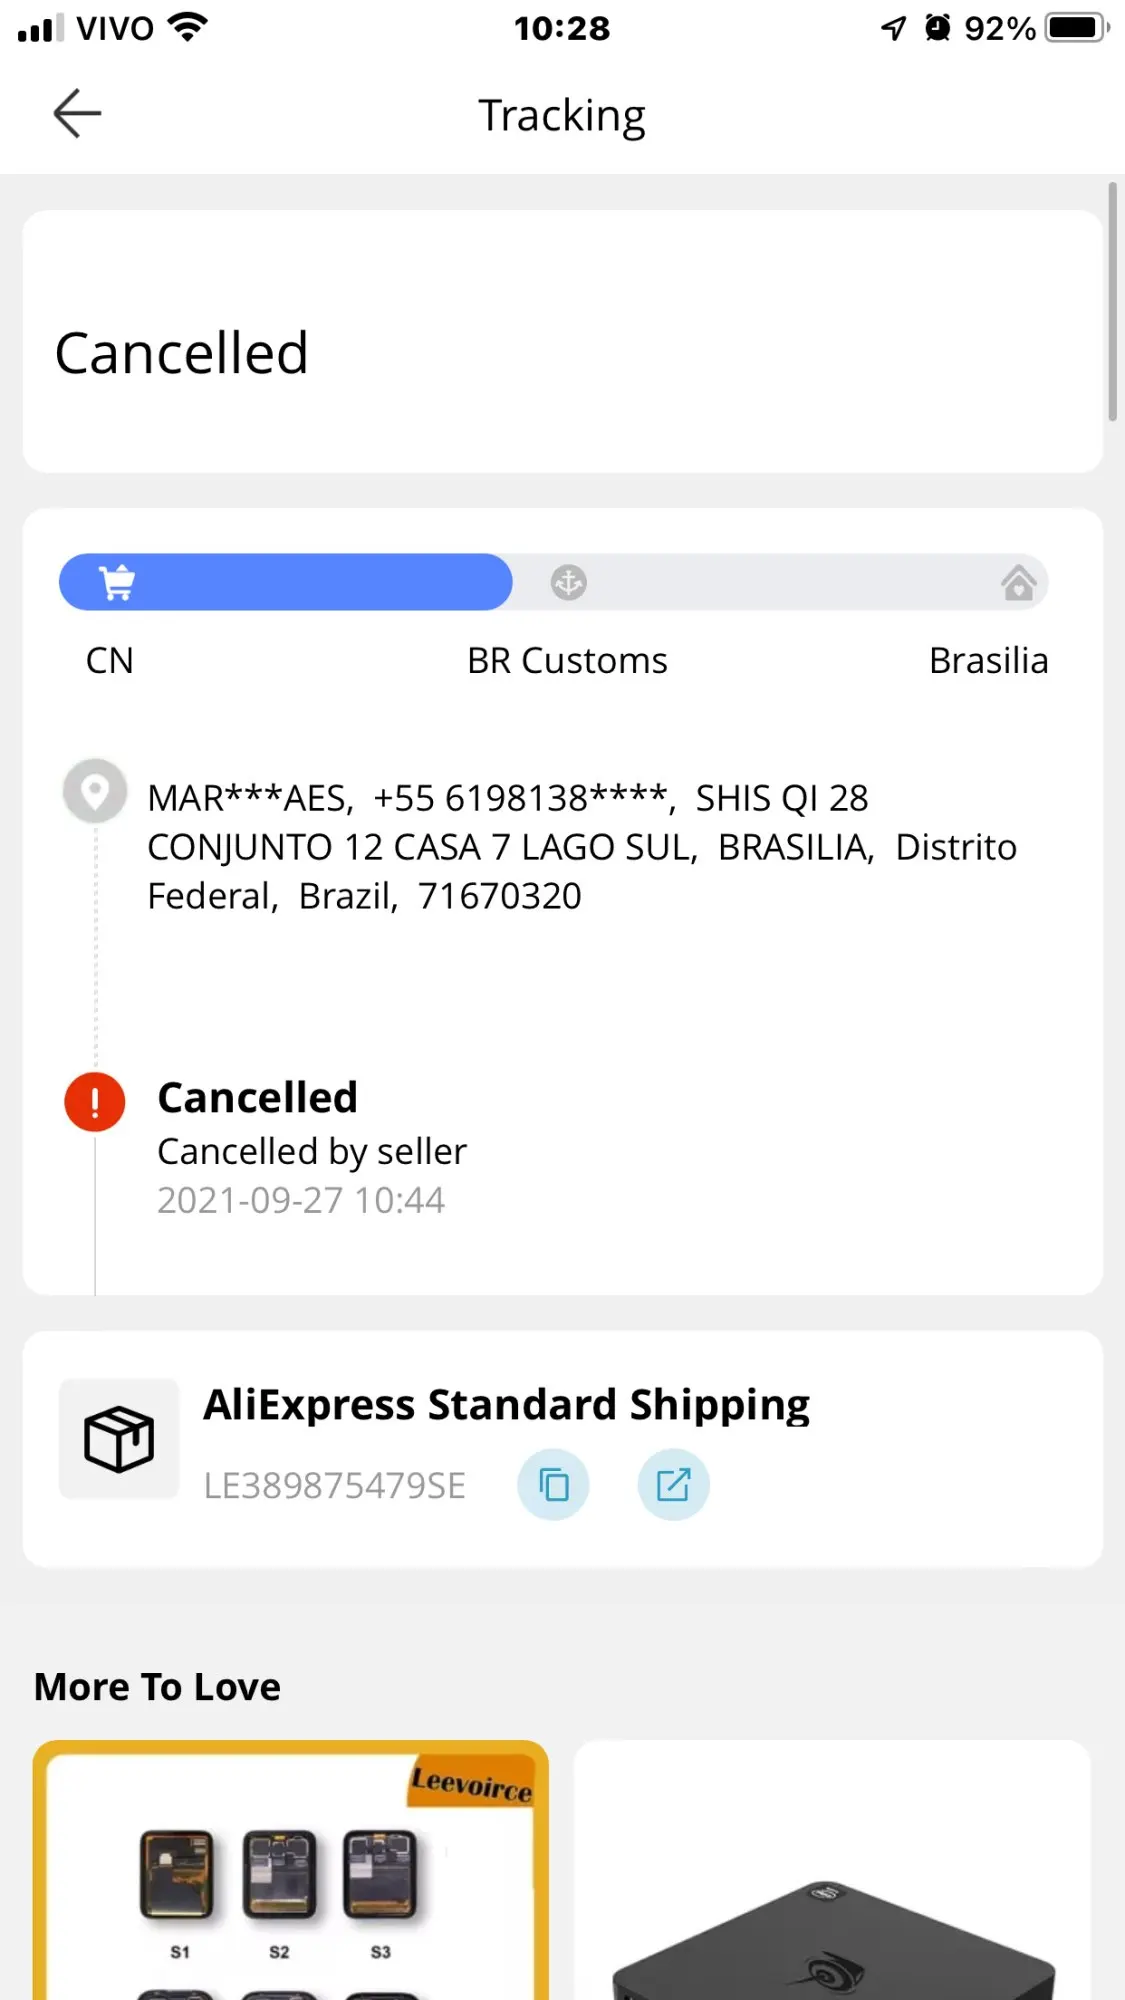Tap the address location pin icon
The height and width of the screenshot is (2000, 1125).
[95, 792]
